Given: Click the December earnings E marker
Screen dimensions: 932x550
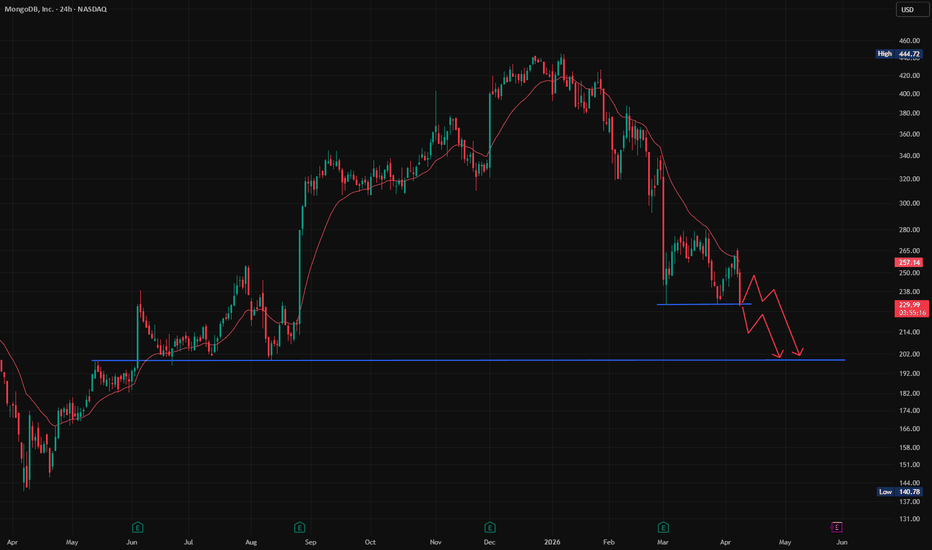Looking at the screenshot, I should tap(490, 527).
